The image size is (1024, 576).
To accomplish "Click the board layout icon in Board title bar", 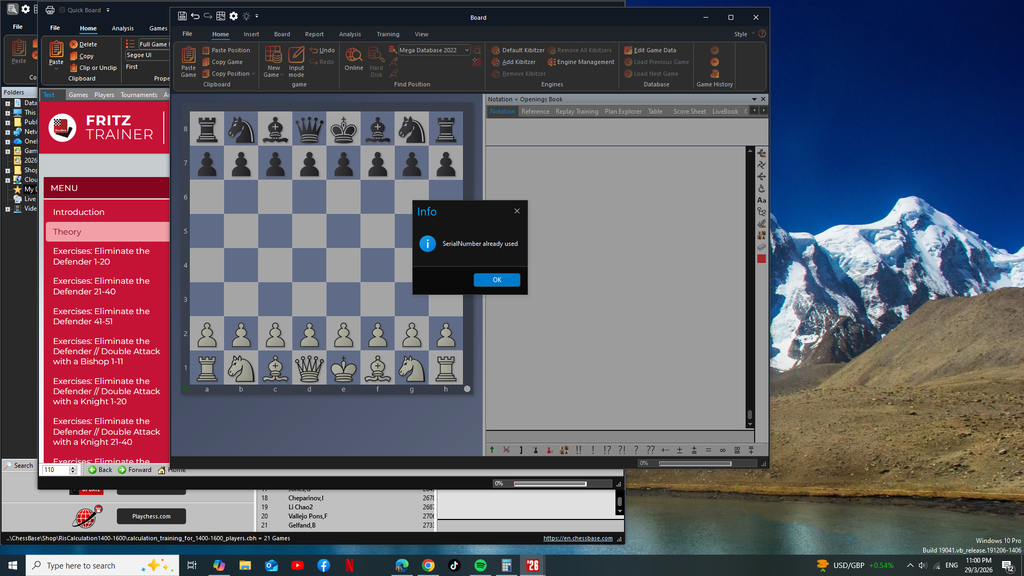I will pos(221,16).
